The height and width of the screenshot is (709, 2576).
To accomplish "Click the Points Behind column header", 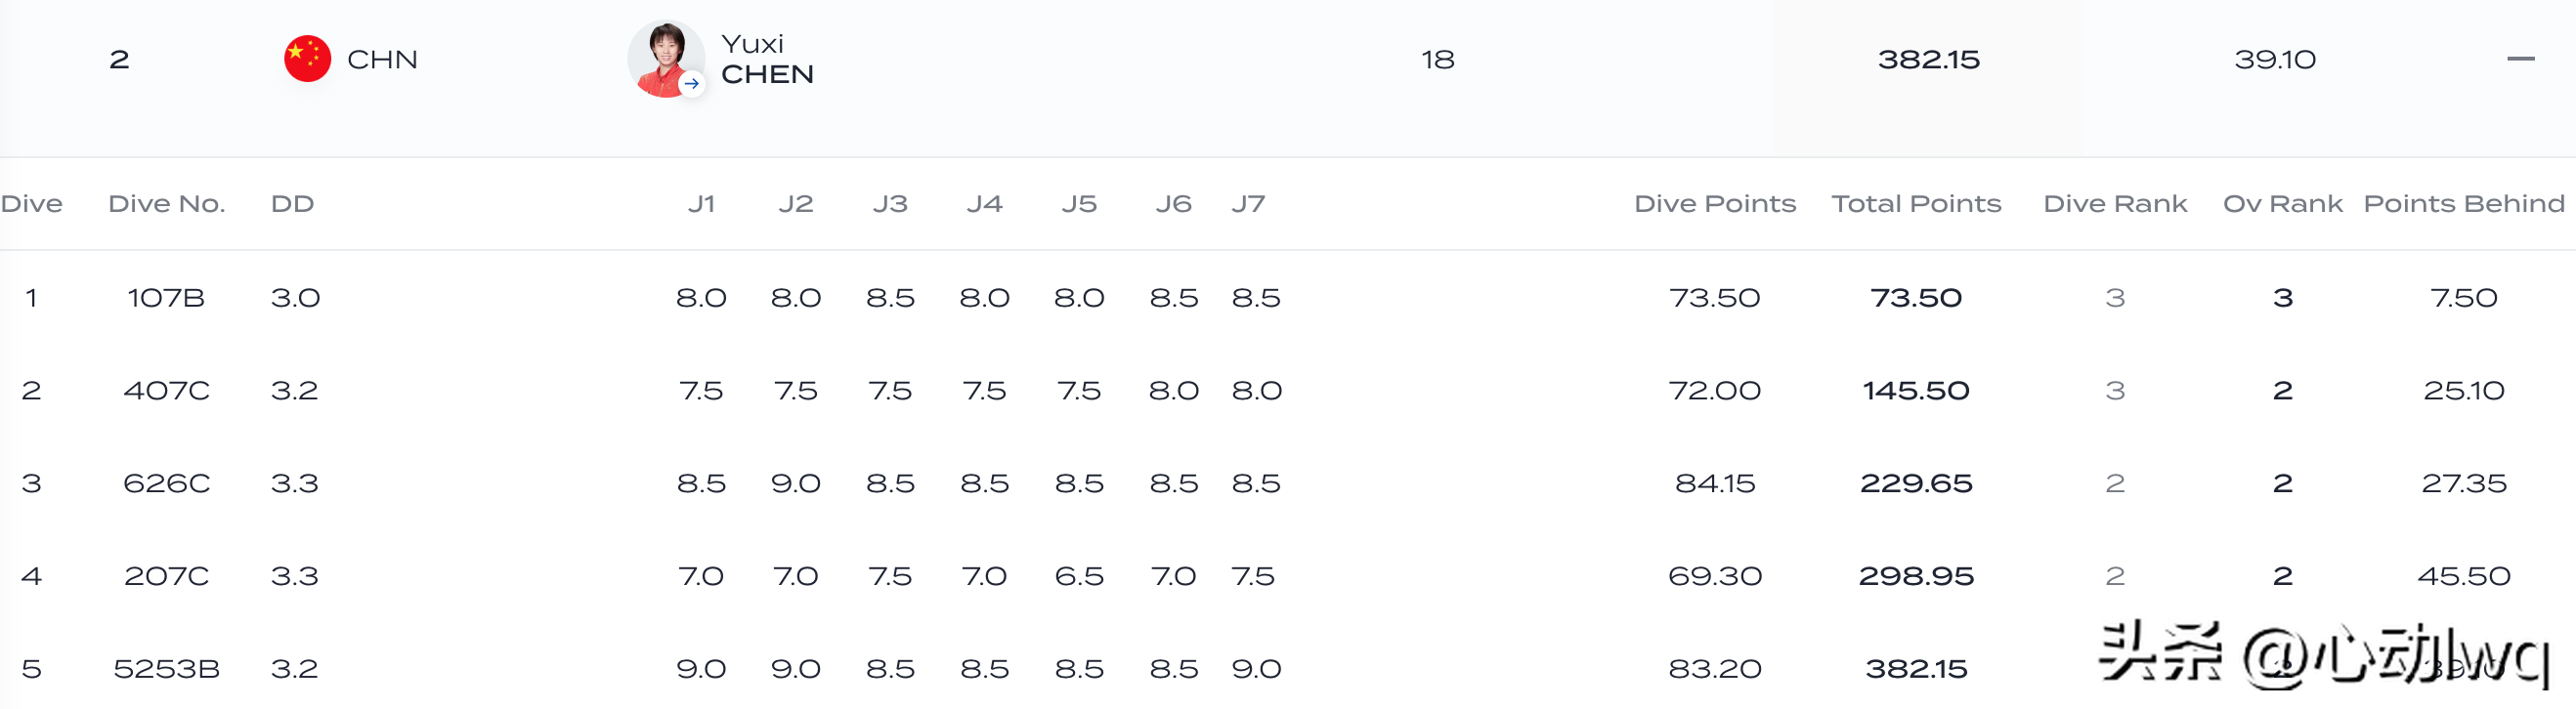I will (2463, 204).
